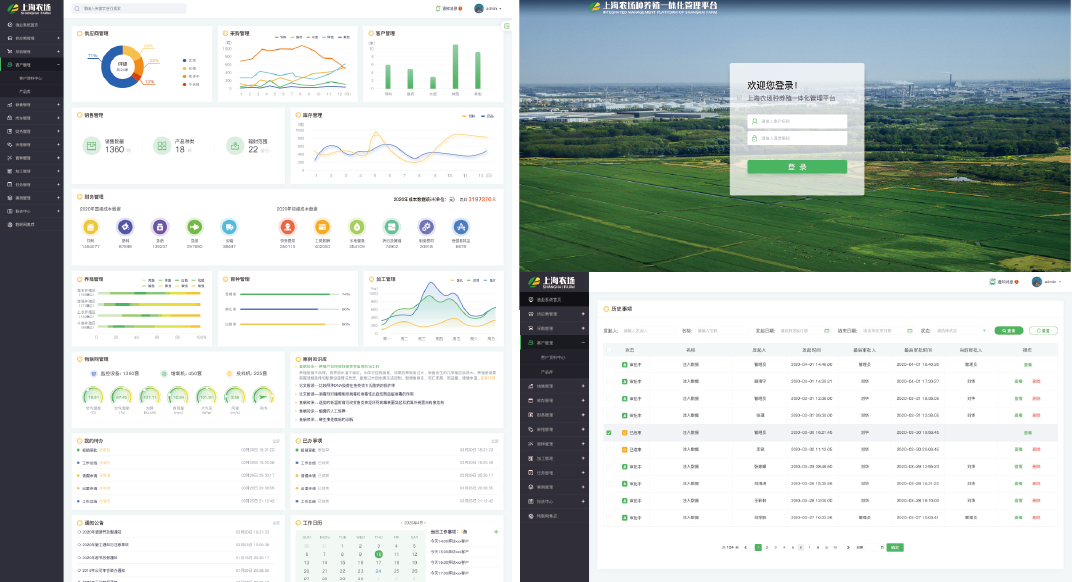This screenshot has height=582, width=1072.
Task: Click the 产品种类 grid icon showing 18
Action: [x=161, y=146]
